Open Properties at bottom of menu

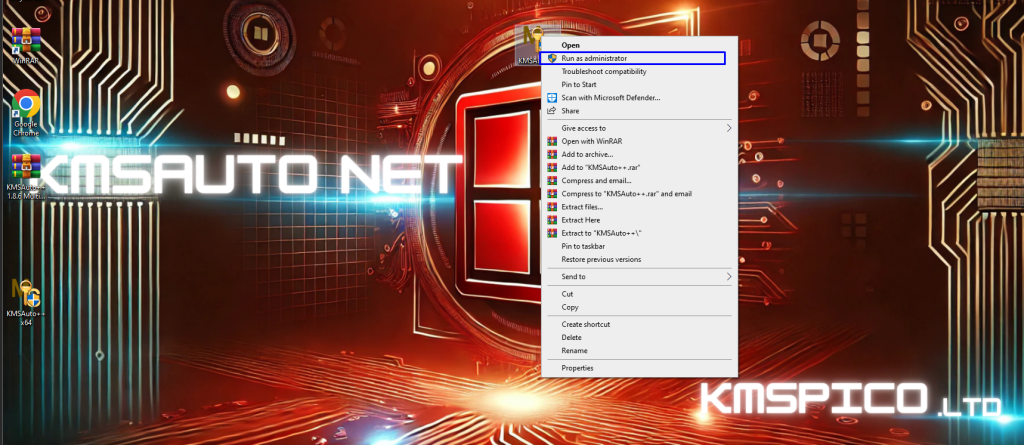point(577,368)
